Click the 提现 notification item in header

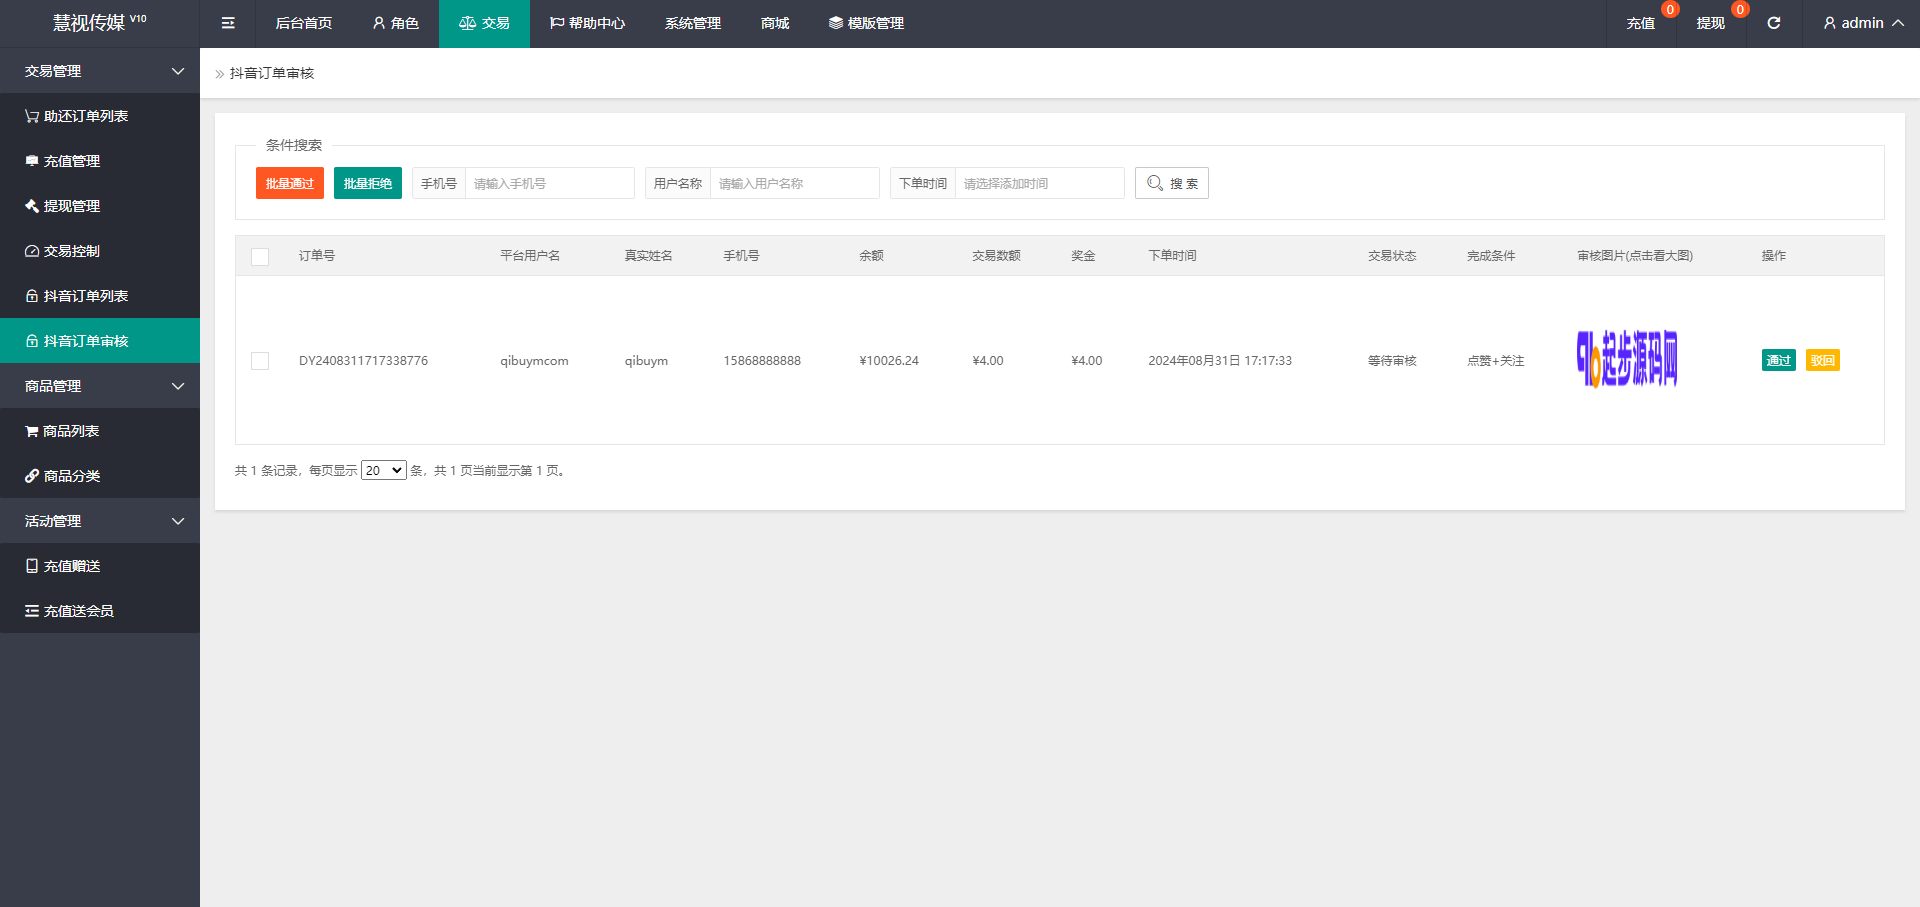coord(1710,23)
